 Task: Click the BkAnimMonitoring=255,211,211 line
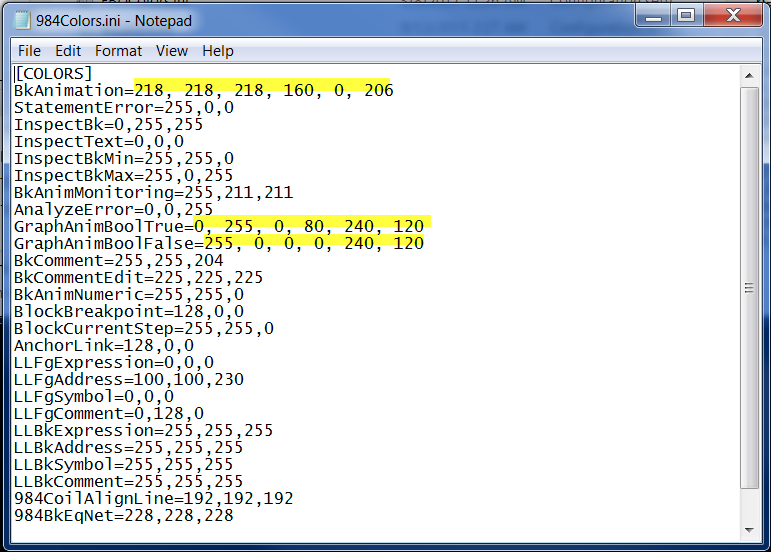(153, 192)
